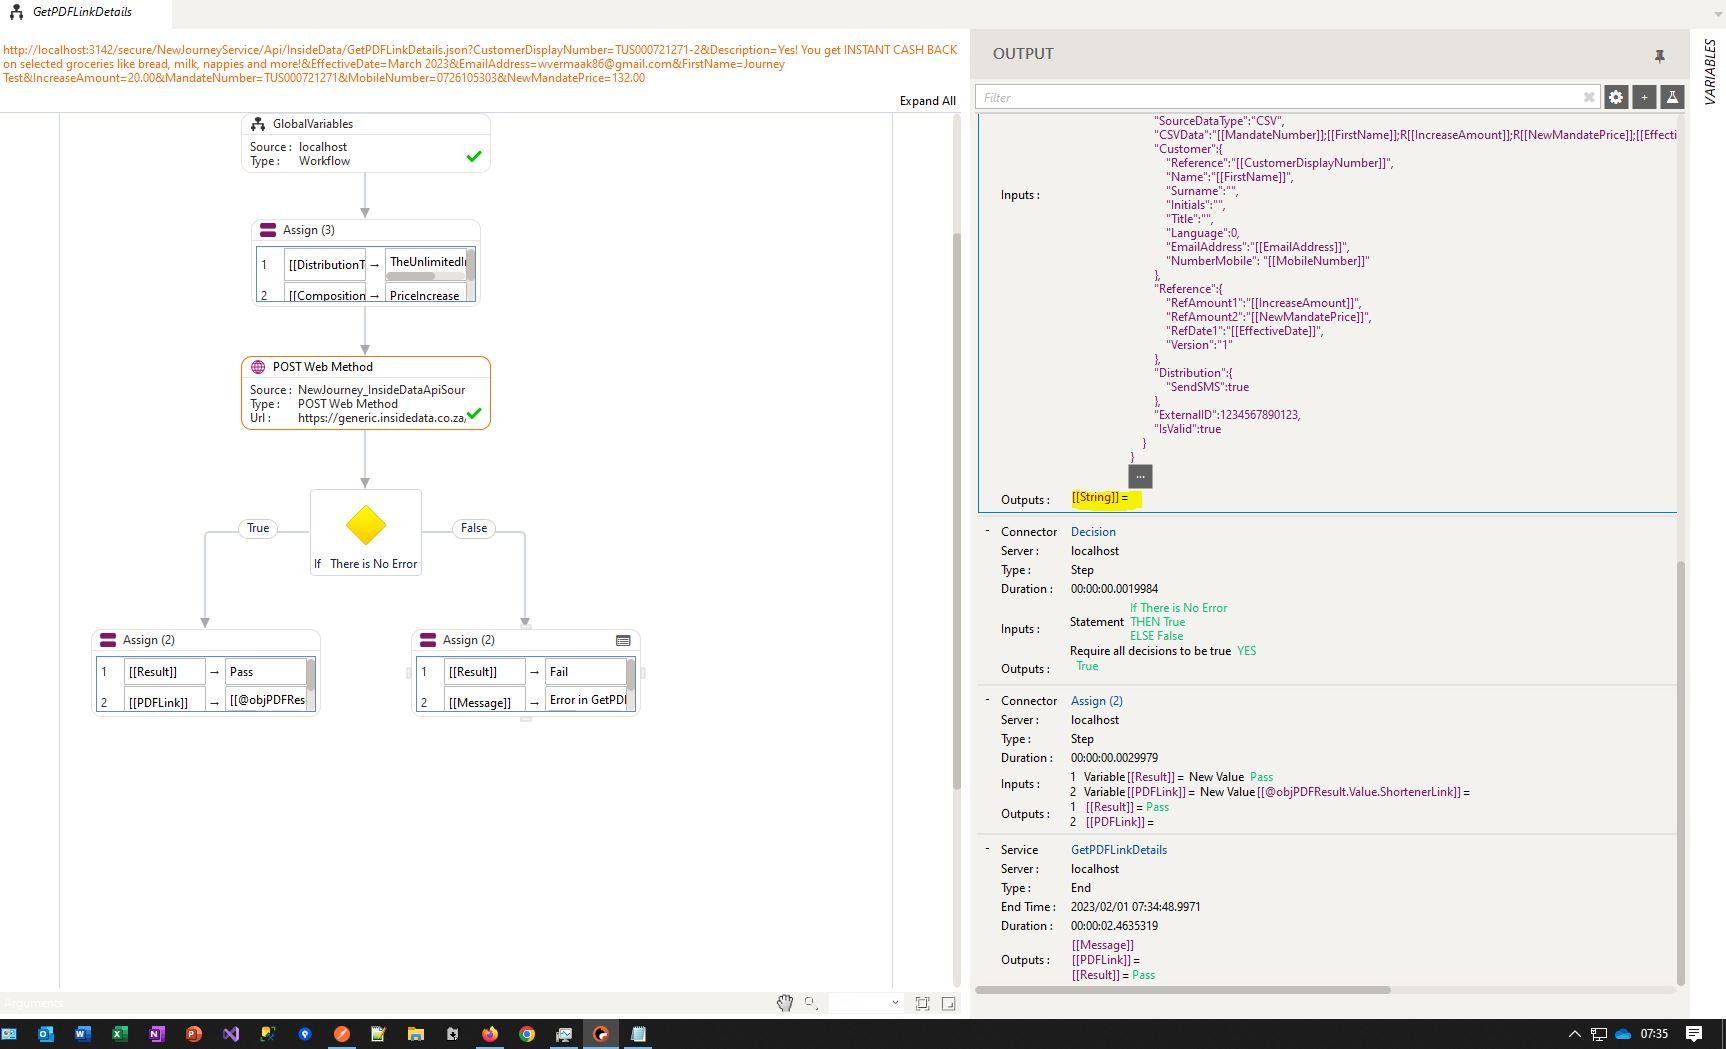Click Expand All
1726x1049 pixels.
pyautogui.click(x=927, y=101)
